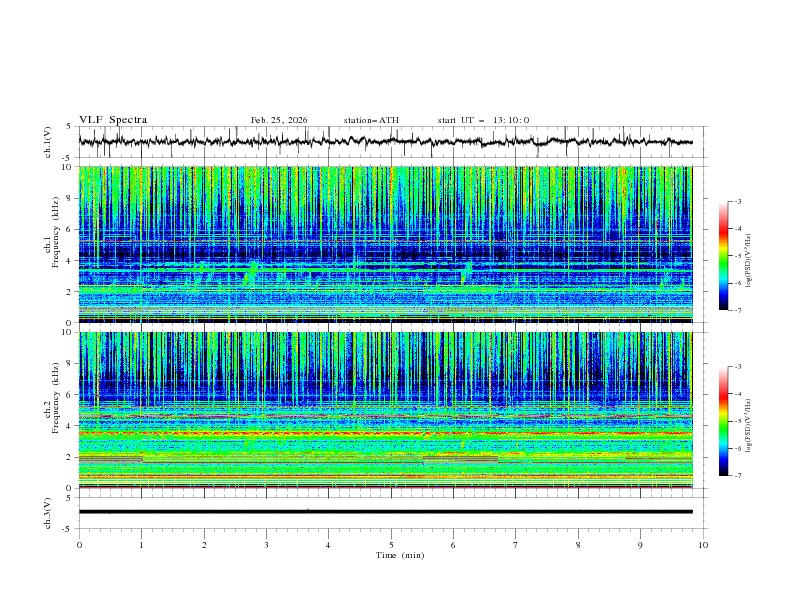Click the ch.1 voltage waveform trace
Viewport: 792px width, 612px height.
pos(385,142)
